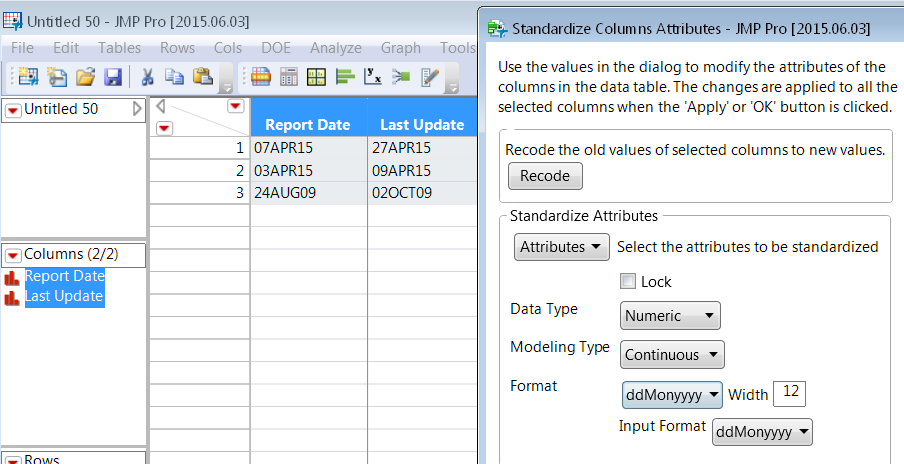Click the New Data Table toolbar icon
Image resolution: width=904 pixels, height=464 pixels.
27,76
